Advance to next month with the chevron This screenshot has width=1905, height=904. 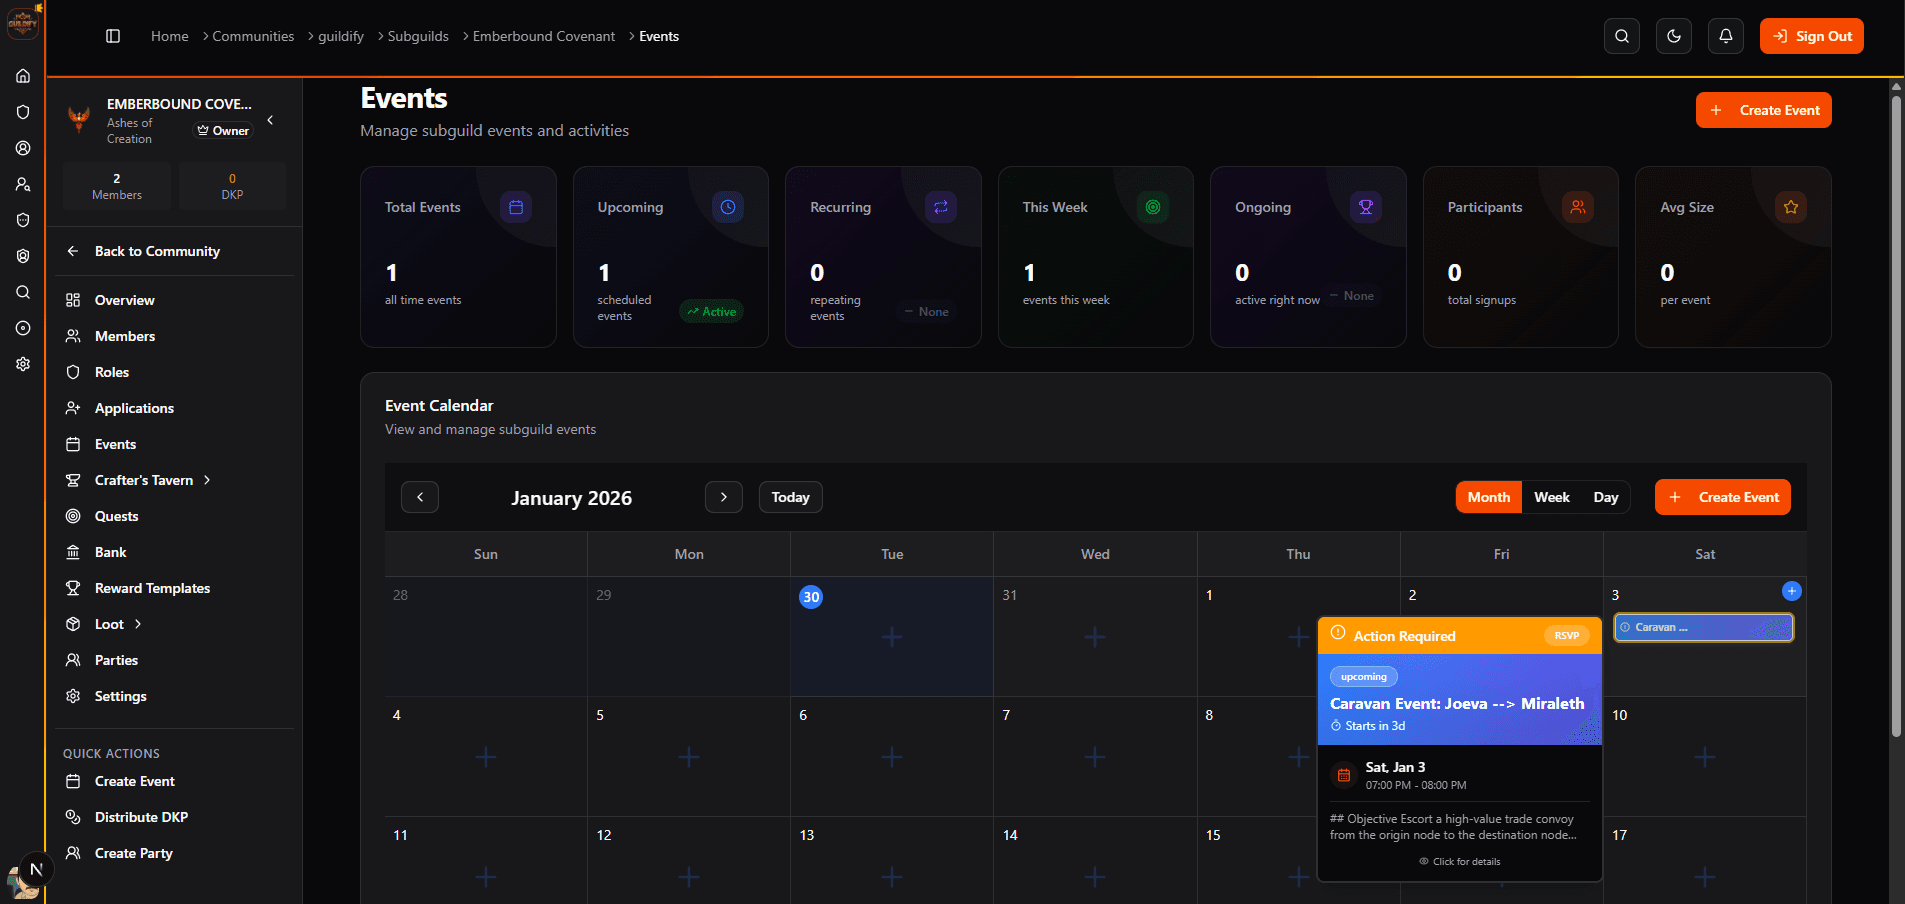724,497
